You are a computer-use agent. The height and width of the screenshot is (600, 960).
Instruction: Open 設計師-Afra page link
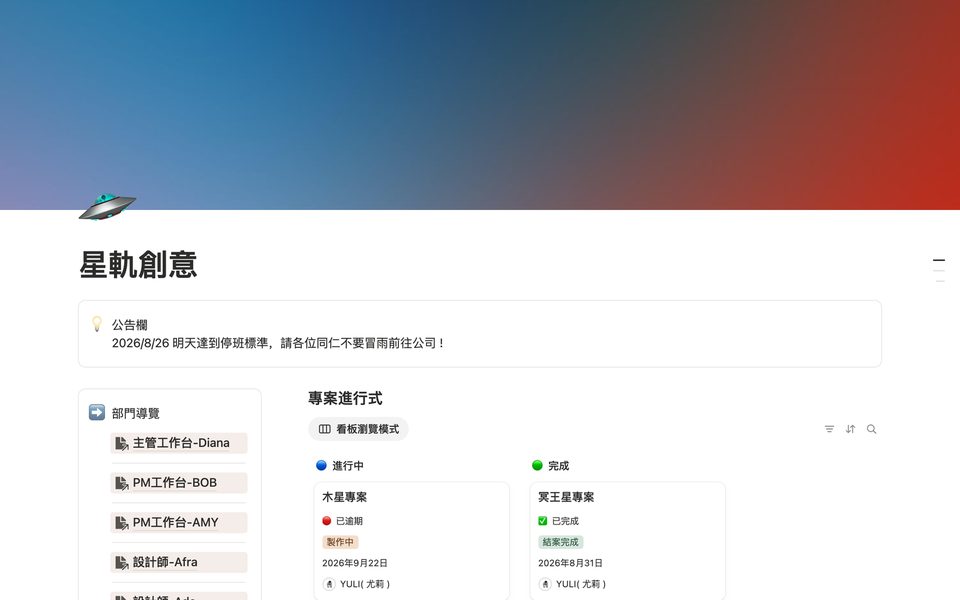tap(179, 562)
